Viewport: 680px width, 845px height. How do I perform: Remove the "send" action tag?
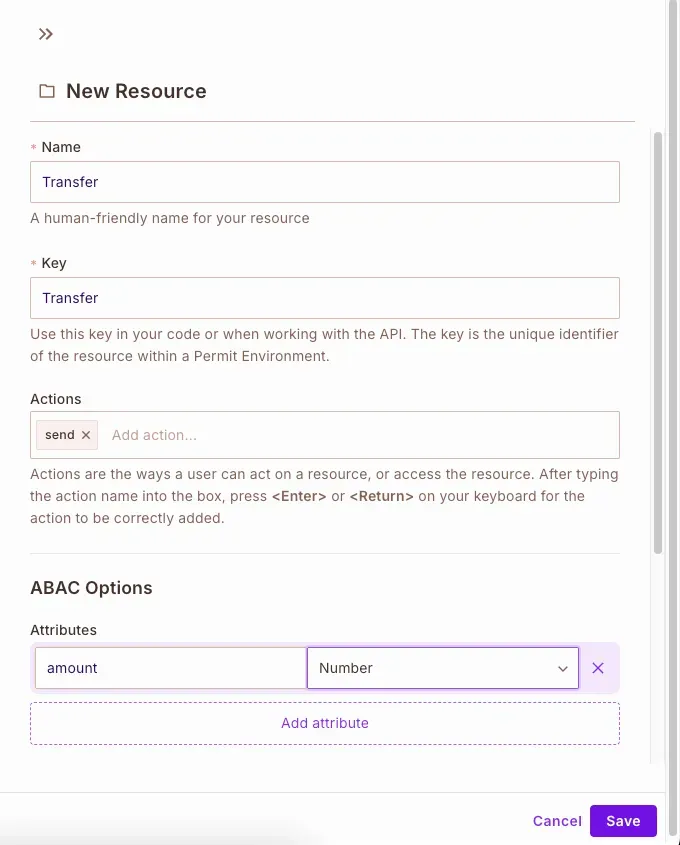(x=86, y=435)
